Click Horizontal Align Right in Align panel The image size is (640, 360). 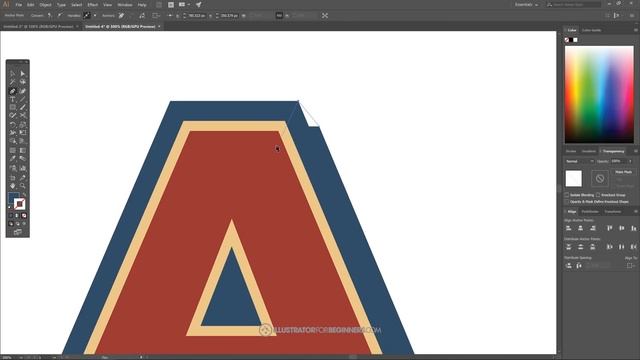coord(593,228)
